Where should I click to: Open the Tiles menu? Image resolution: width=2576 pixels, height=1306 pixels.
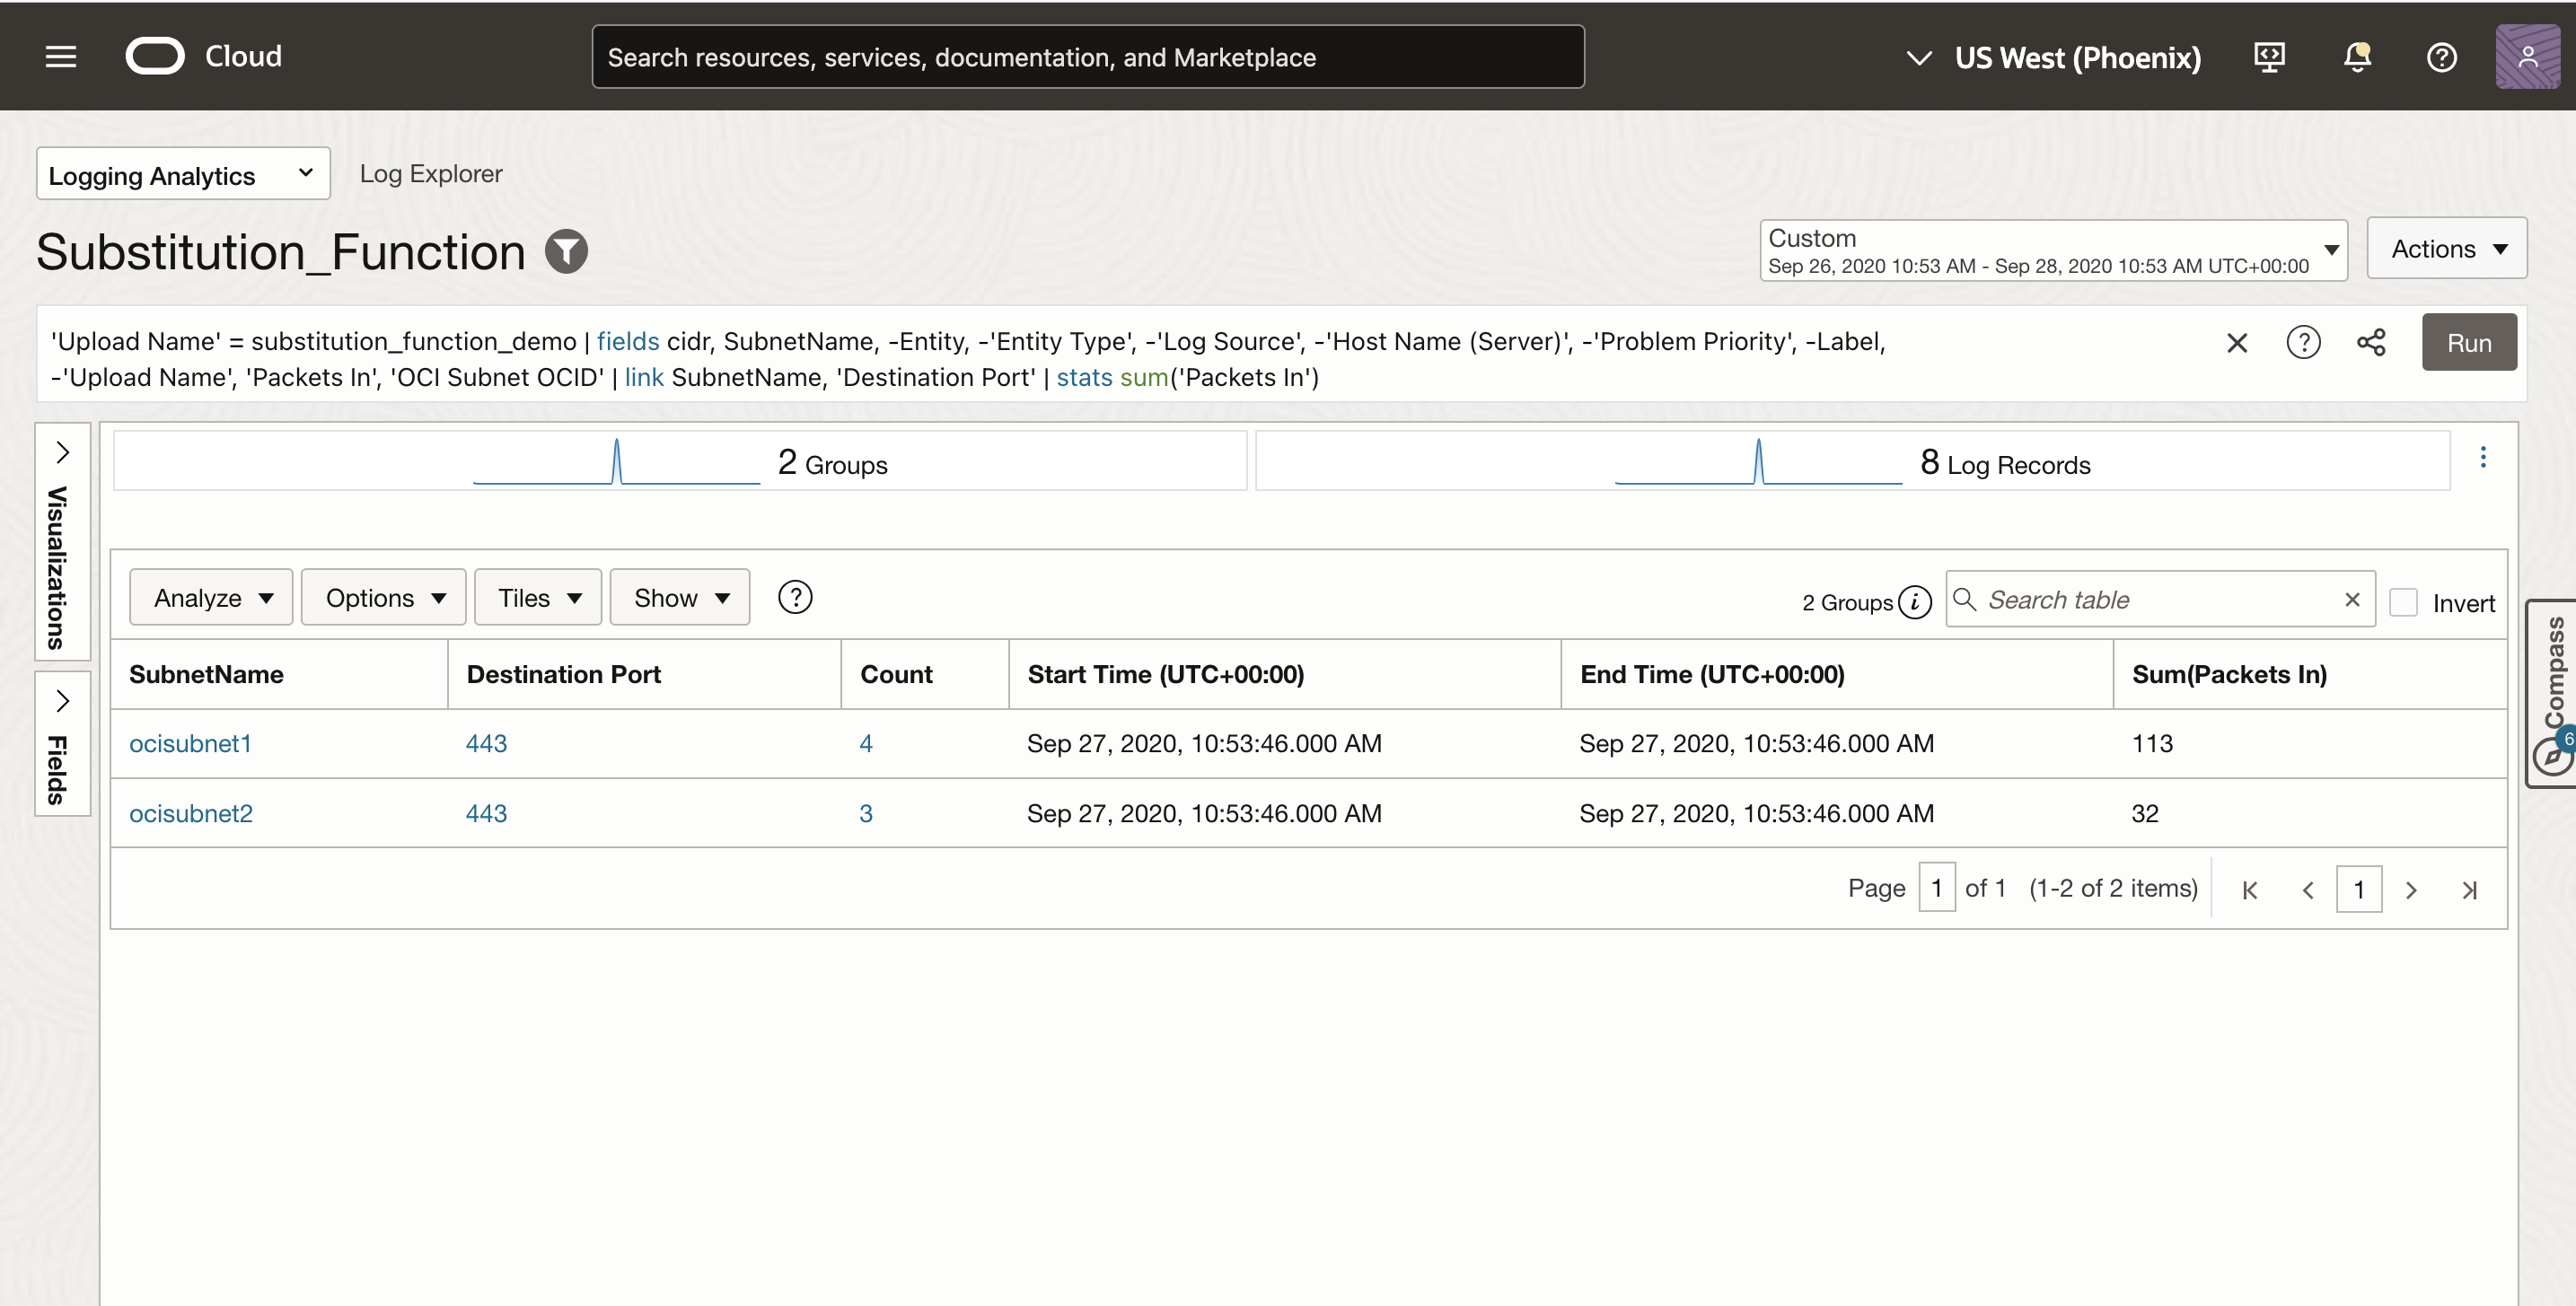[x=538, y=598]
